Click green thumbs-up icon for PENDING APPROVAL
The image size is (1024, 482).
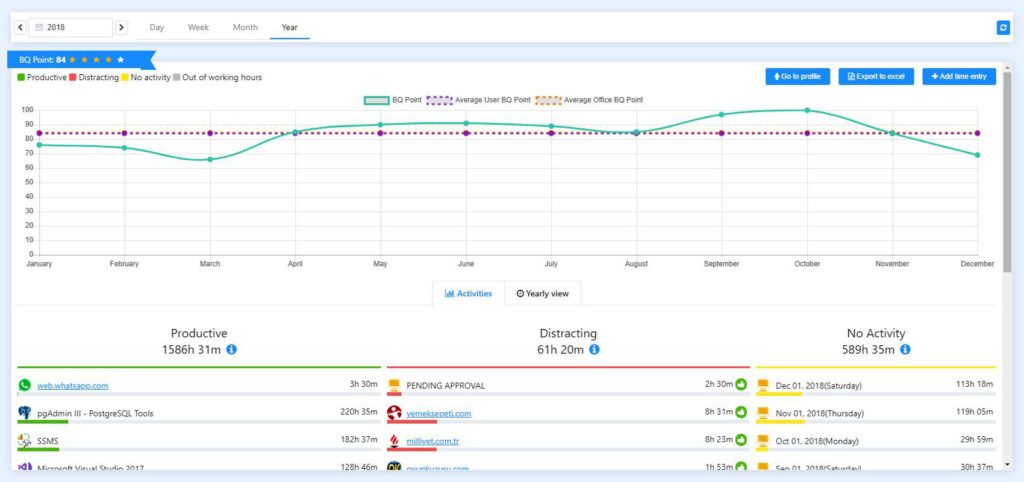741,384
